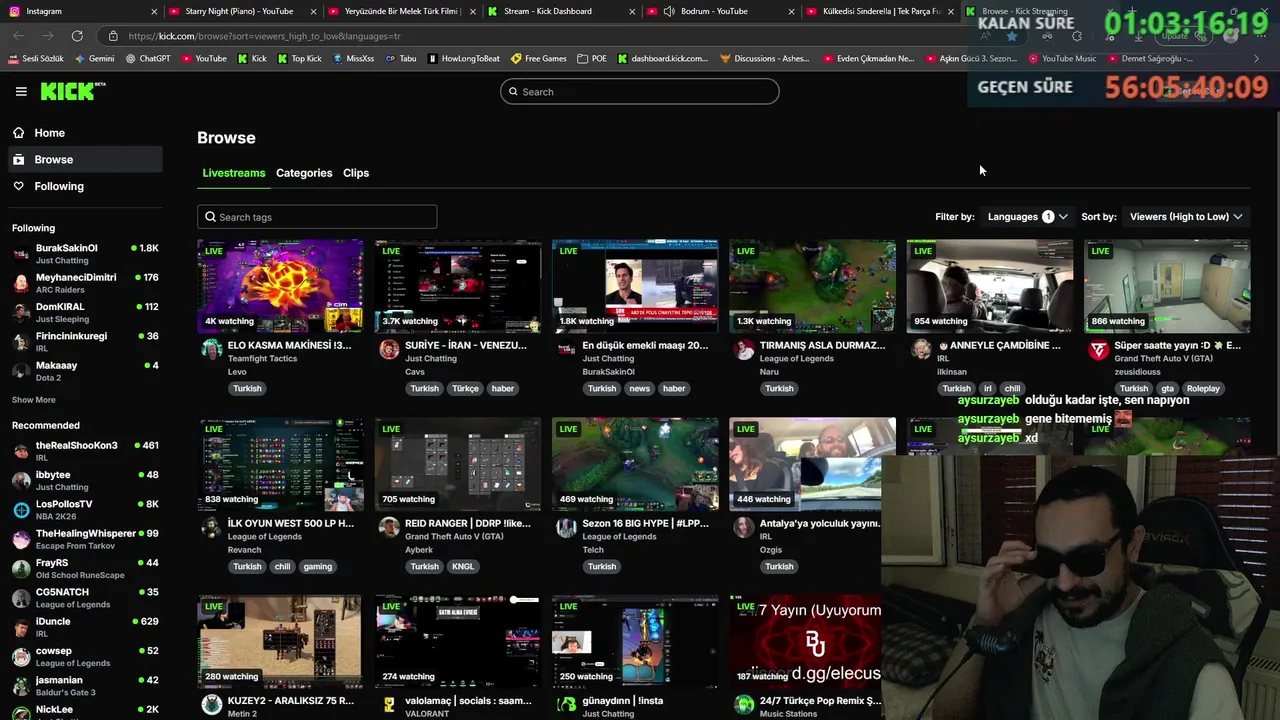Click the Kick search box
This screenshot has height=720, width=1280.
pos(640,92)
